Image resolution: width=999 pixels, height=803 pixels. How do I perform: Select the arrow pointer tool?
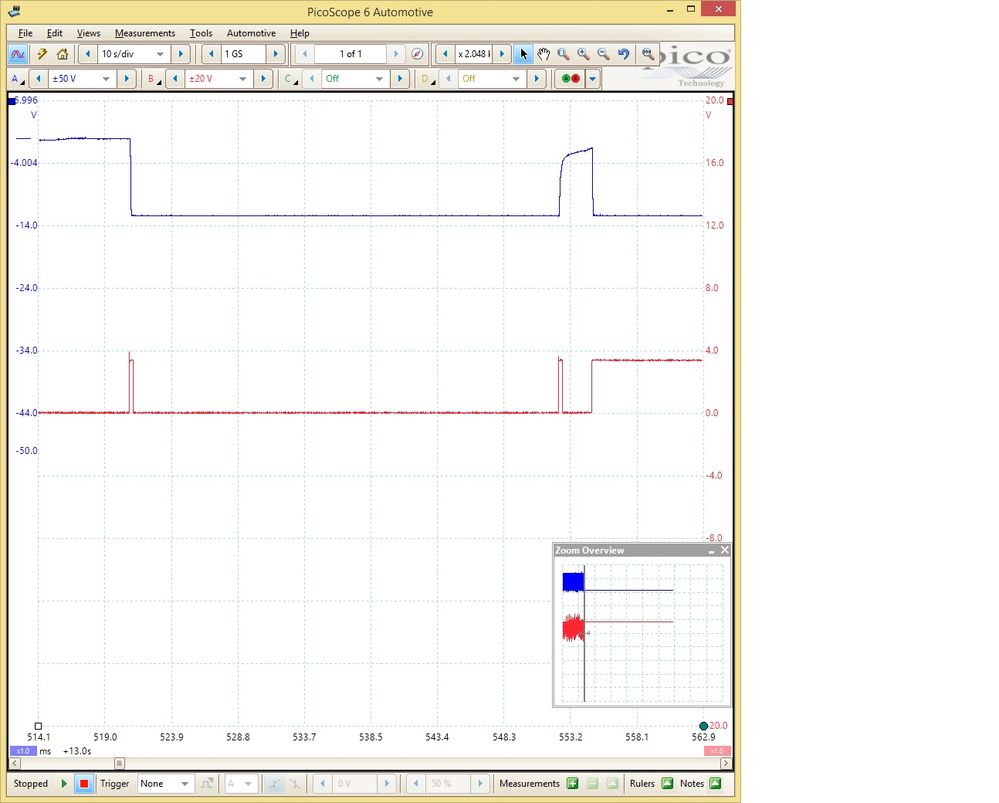pos(523,54)
